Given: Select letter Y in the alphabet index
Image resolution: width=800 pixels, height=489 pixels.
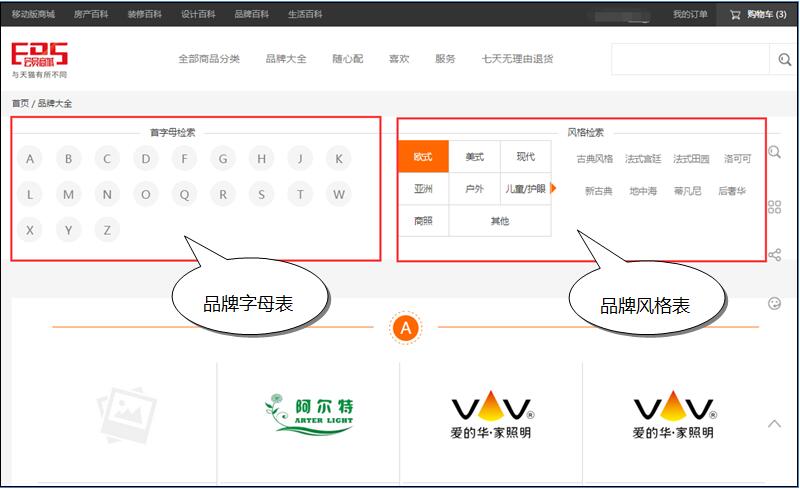Looking at the screenshot, I should [68, 230].
